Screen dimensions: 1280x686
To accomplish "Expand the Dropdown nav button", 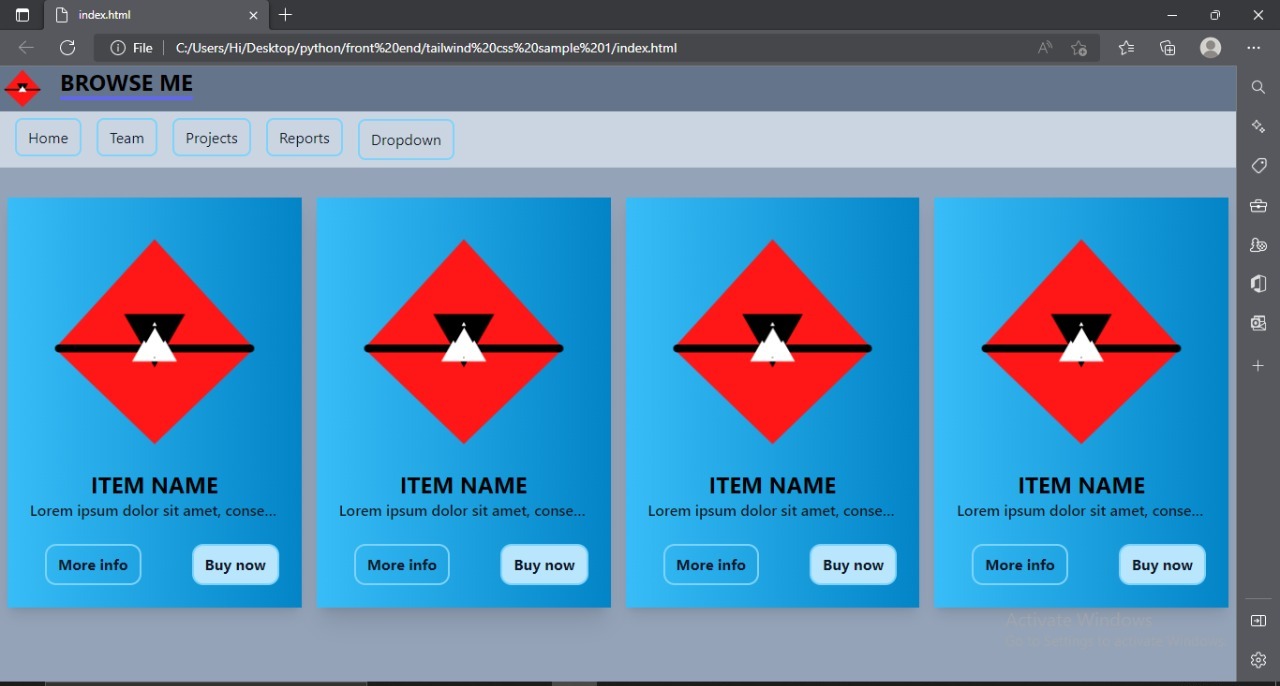I will 406,140.
